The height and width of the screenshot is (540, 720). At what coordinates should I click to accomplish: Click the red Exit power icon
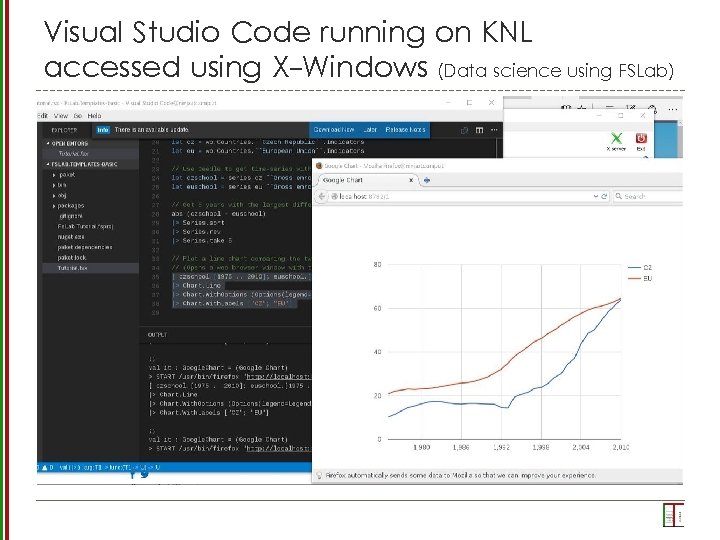(x=641, y=138)
